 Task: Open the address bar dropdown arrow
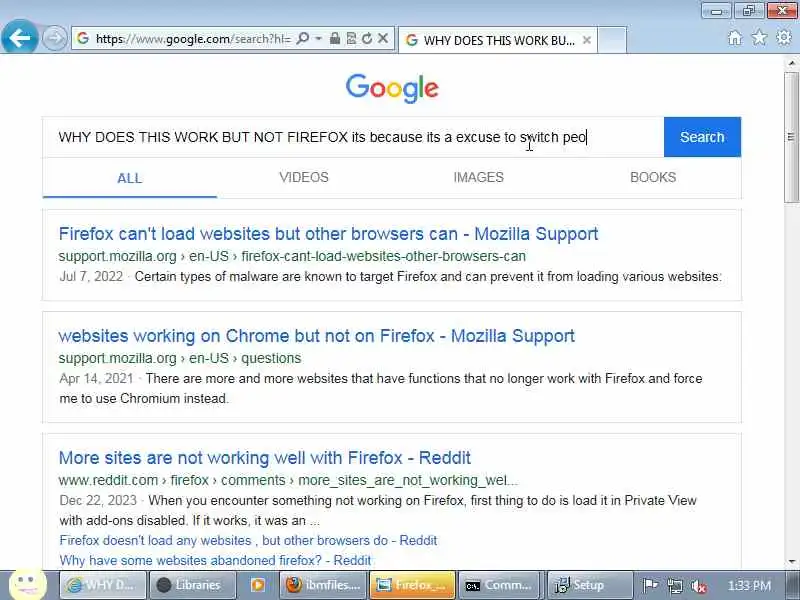318,38
